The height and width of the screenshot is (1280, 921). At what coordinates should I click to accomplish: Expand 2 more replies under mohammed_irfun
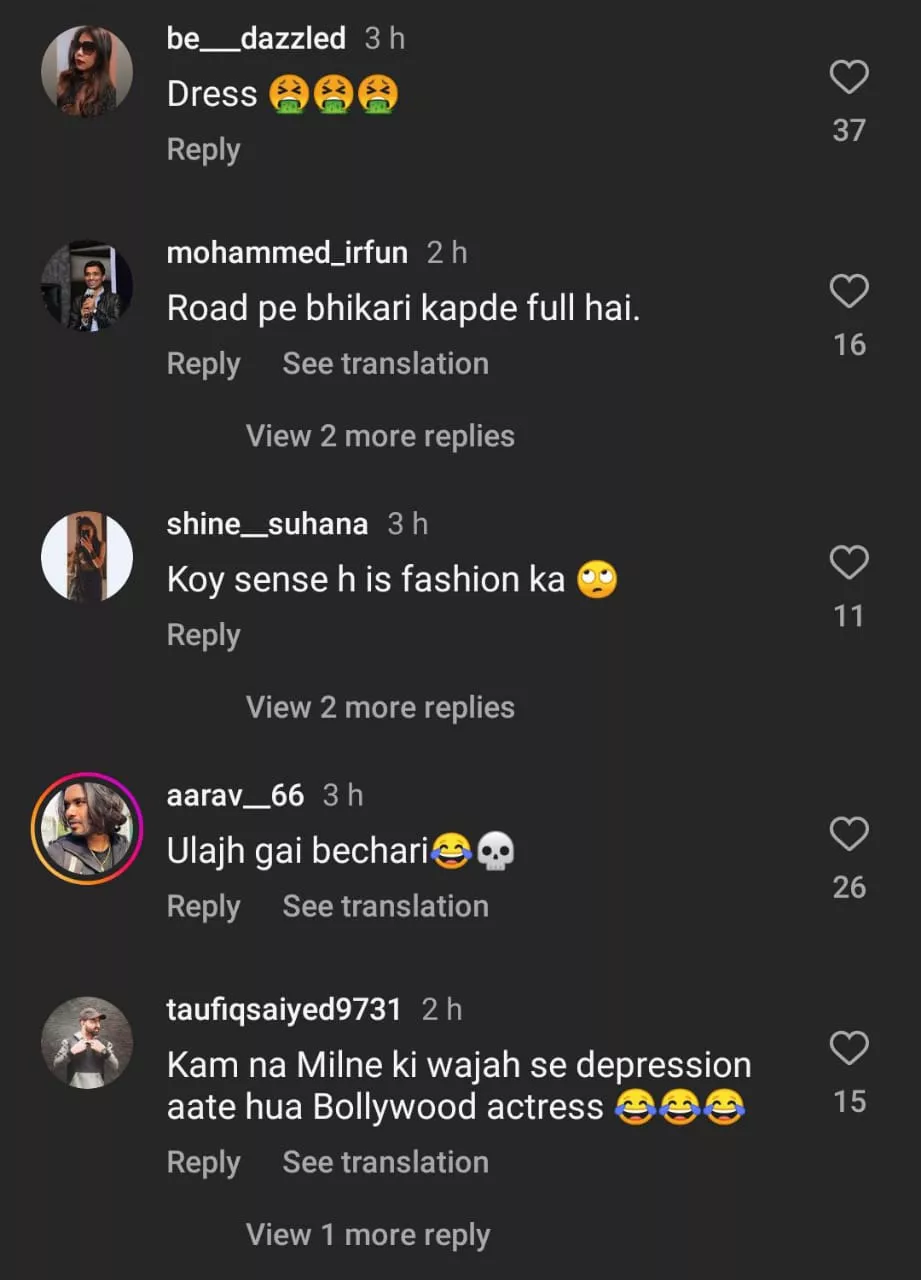pos(380,436)
